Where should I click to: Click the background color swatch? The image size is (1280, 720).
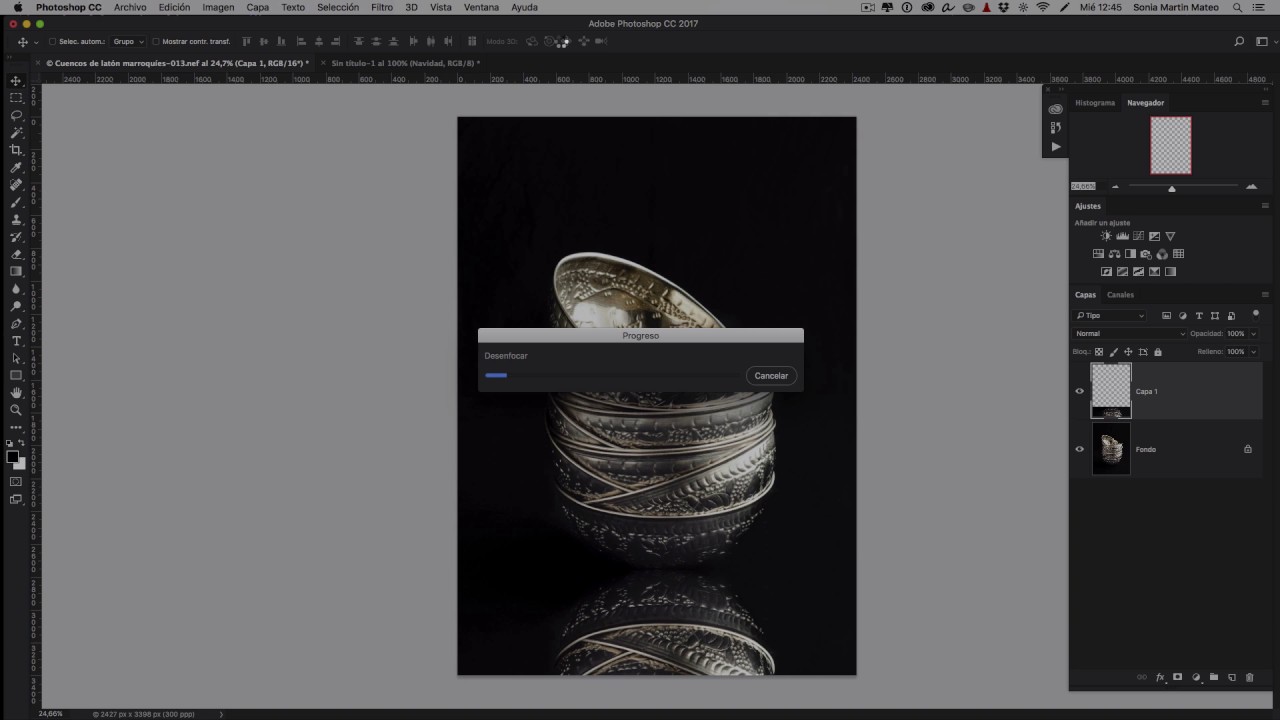(x=20, y=463)
